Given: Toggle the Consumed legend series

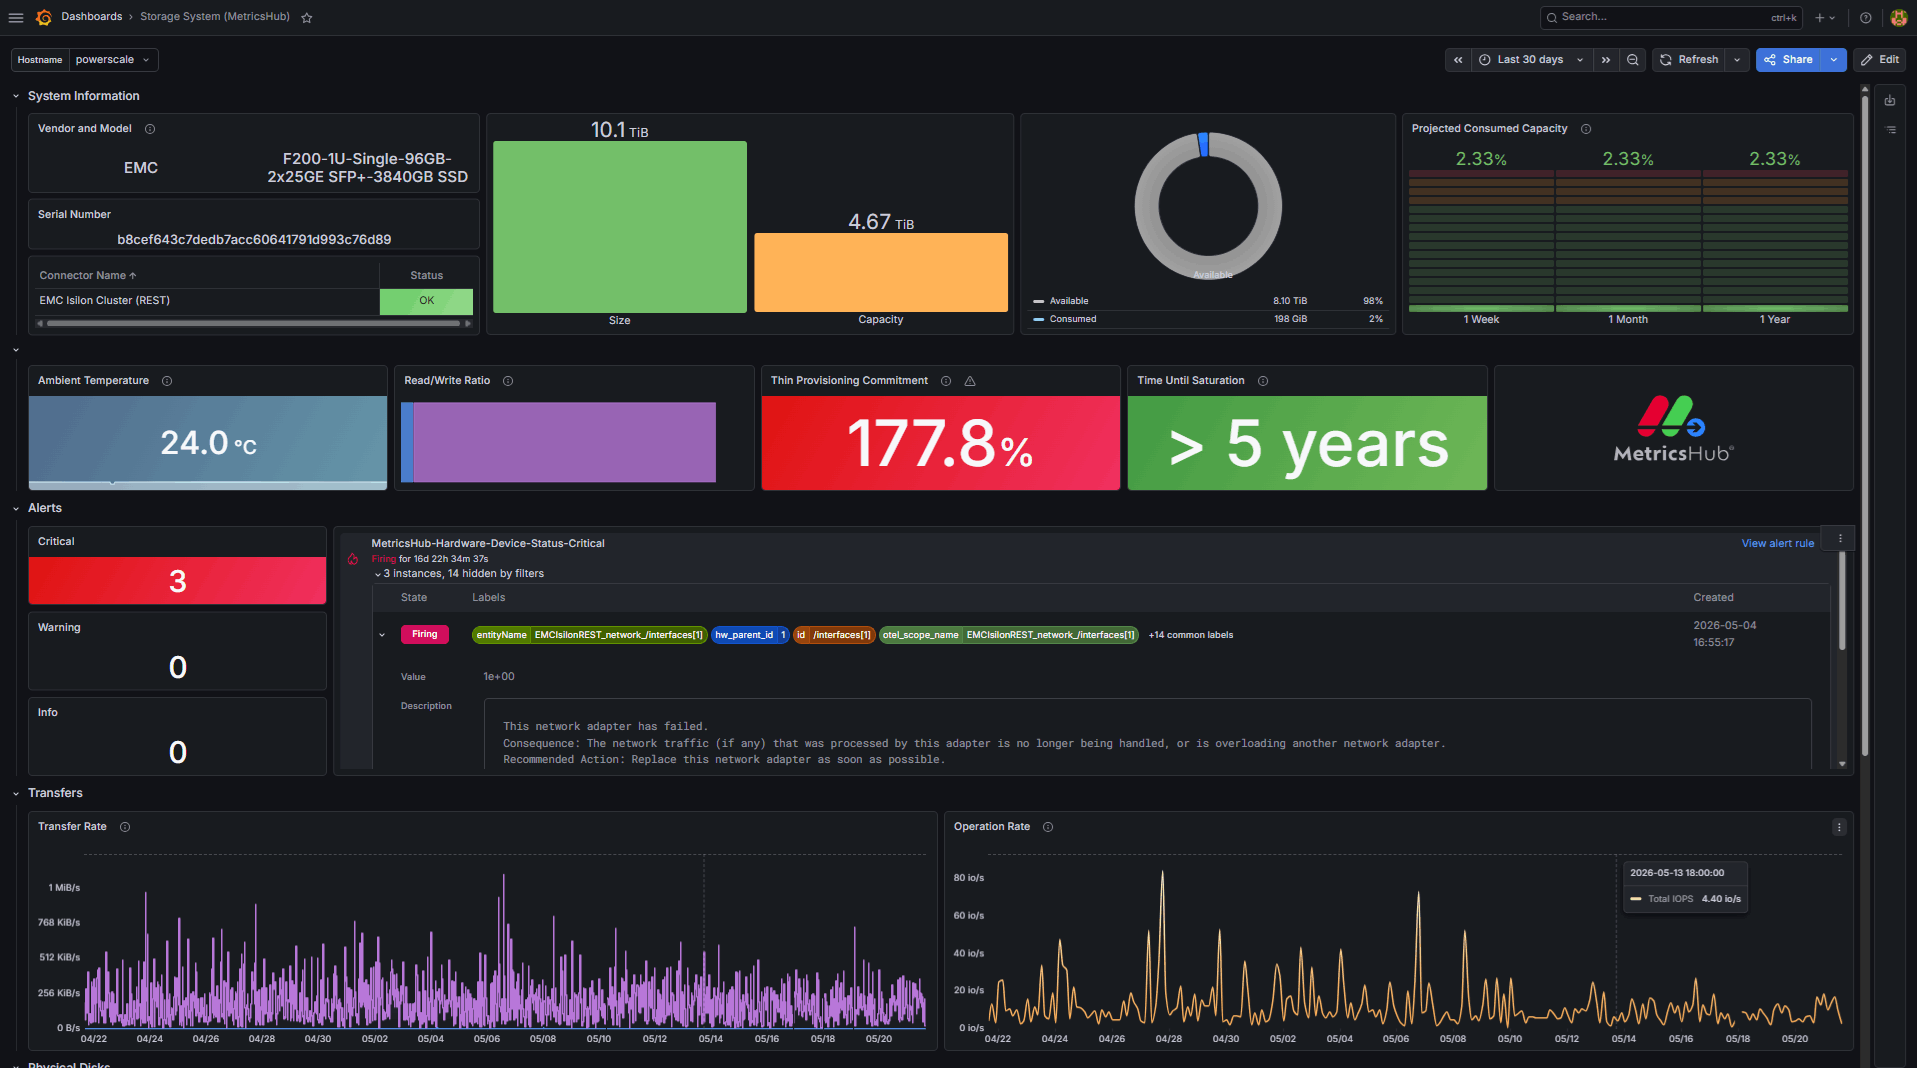Looking at the screenshot, I should (x=1072, y=319).
